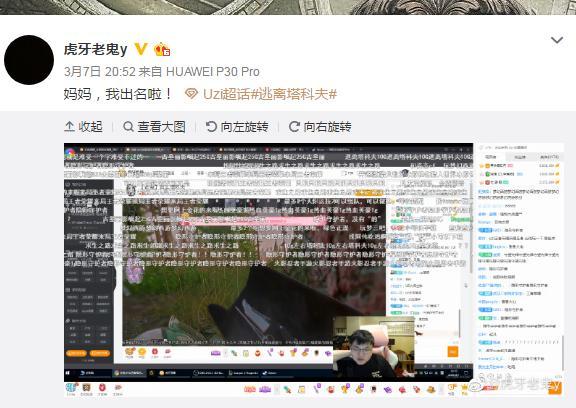Image resolution: width=576 pixels, height=408 pixels.
Task: Open the Uzi超话 super topic link
Action: [217, 94]
